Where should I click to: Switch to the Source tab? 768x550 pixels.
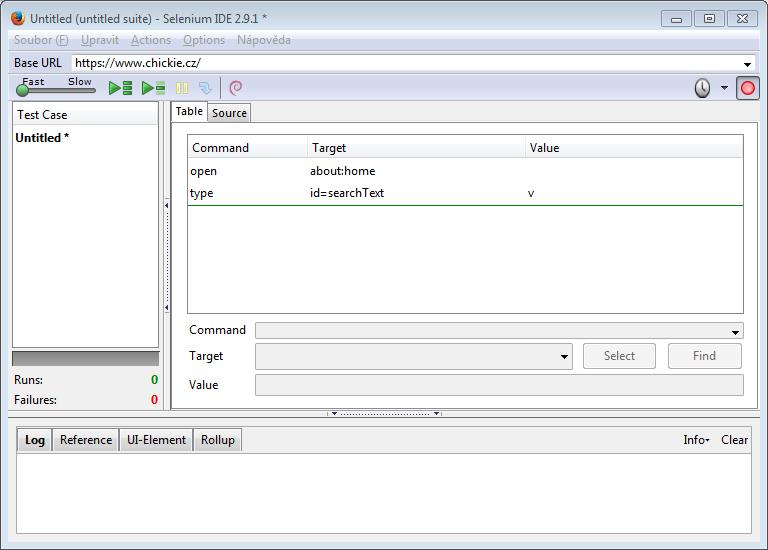(x=229, y=113)
